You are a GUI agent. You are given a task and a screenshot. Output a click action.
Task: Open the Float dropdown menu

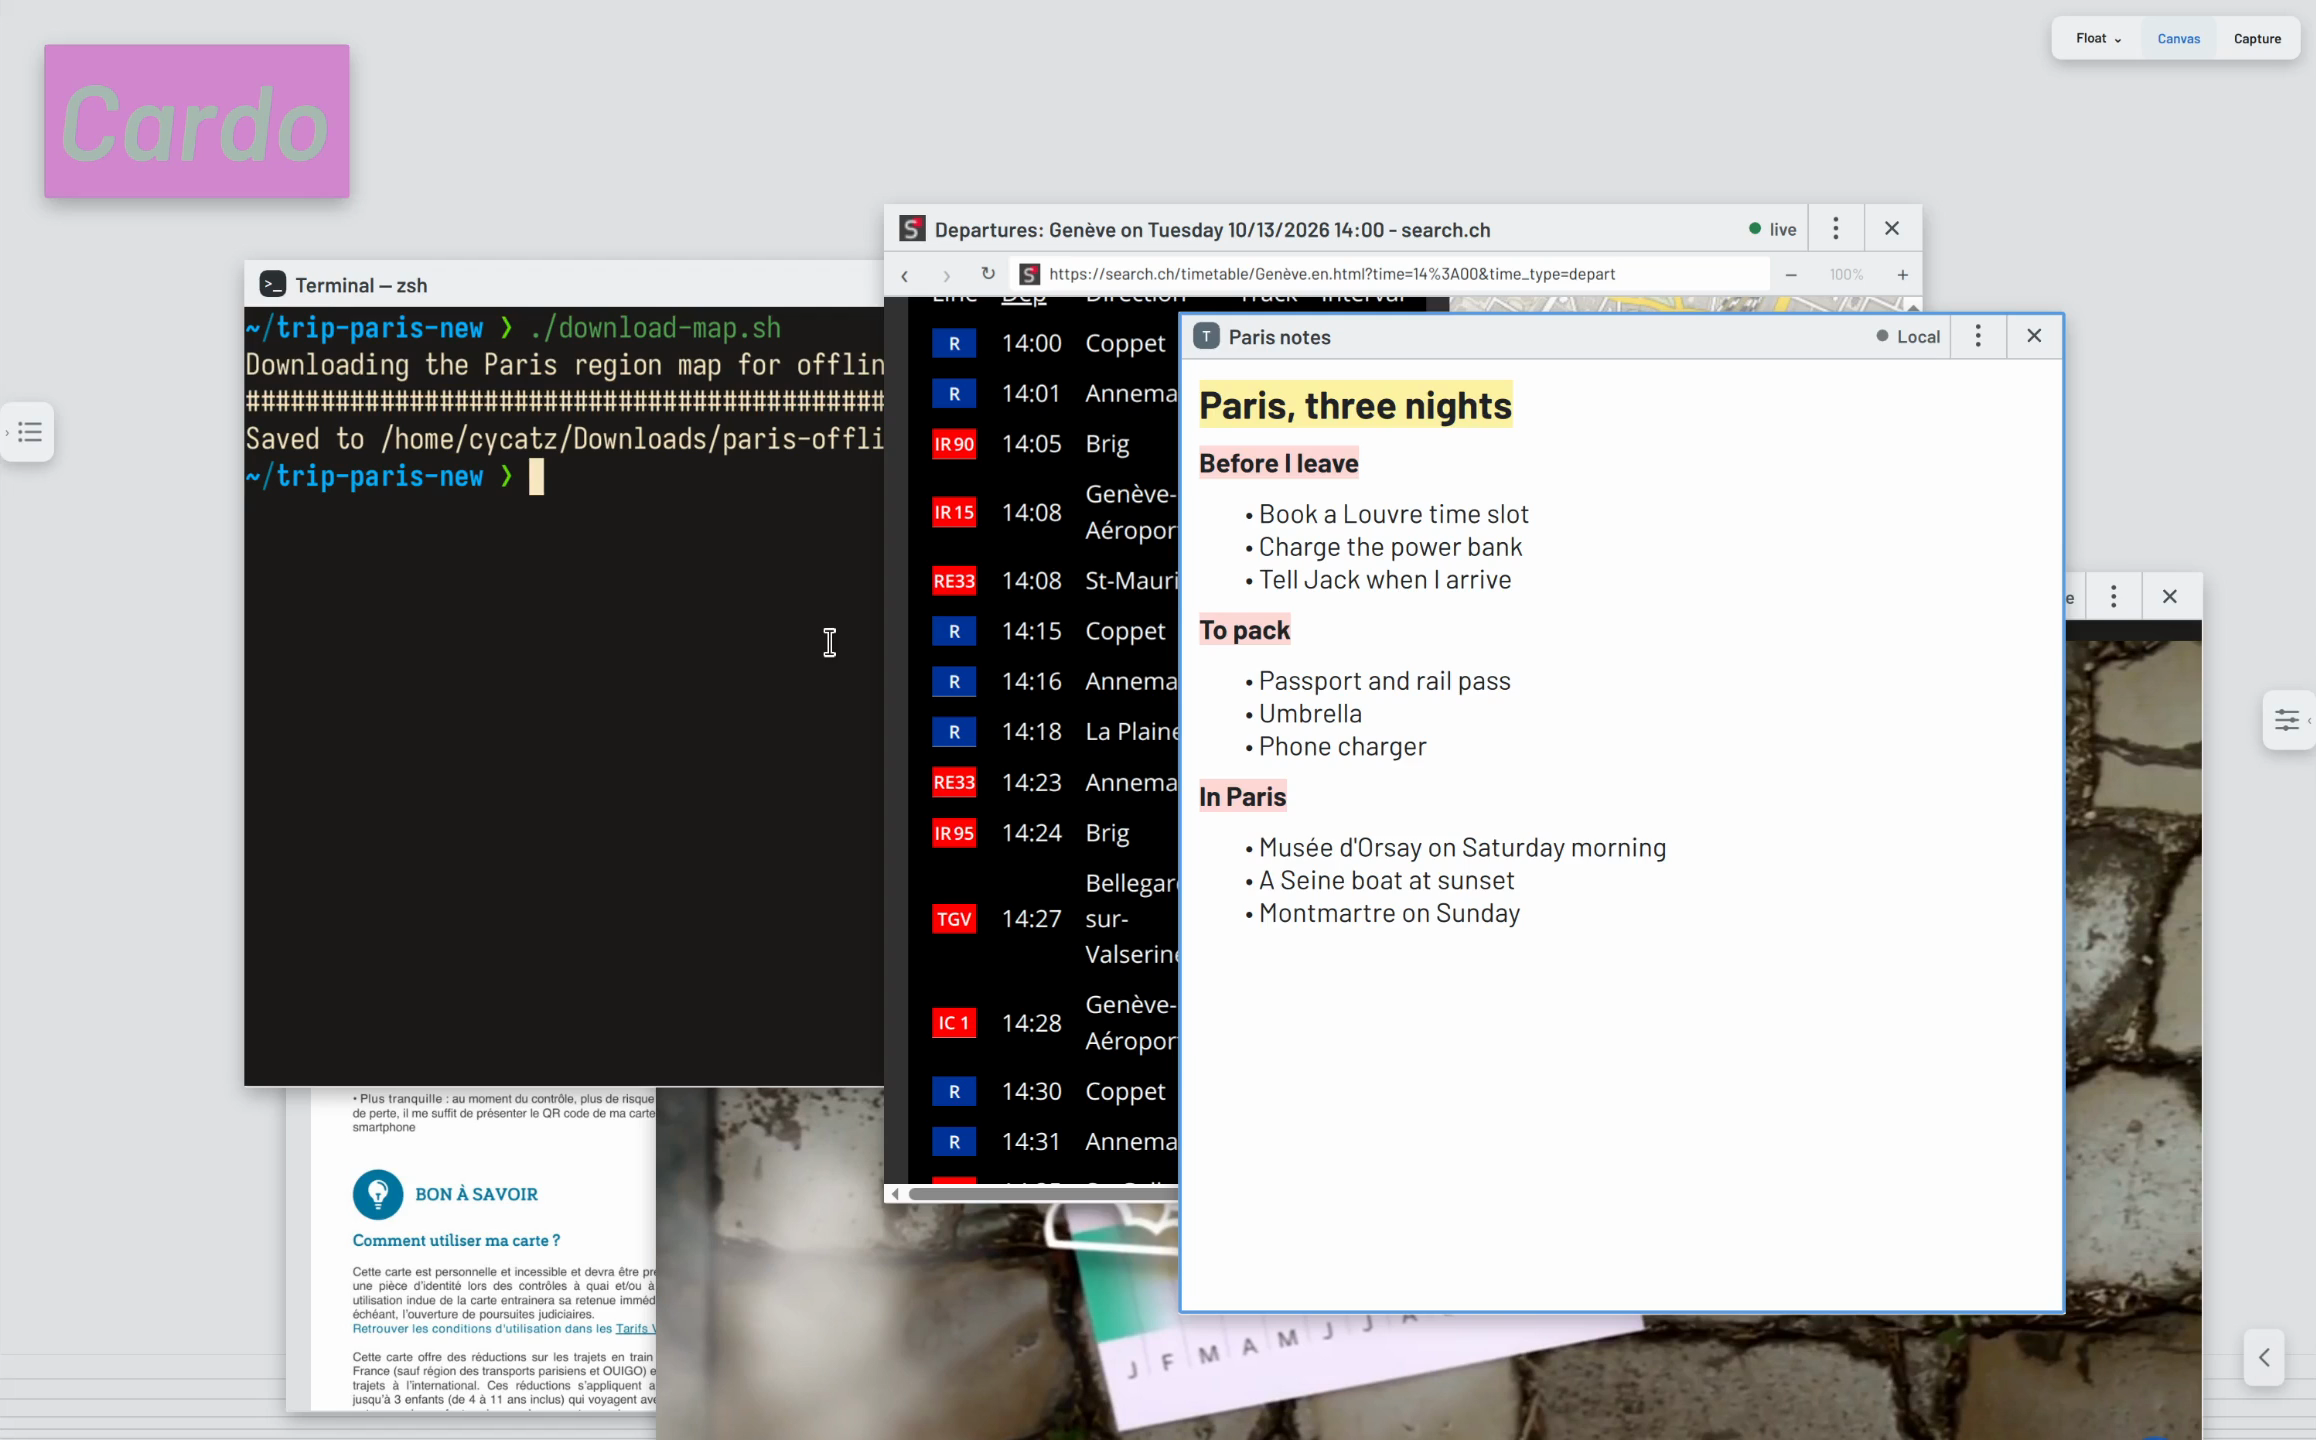pyautogui.click(x=2098, y=39)
